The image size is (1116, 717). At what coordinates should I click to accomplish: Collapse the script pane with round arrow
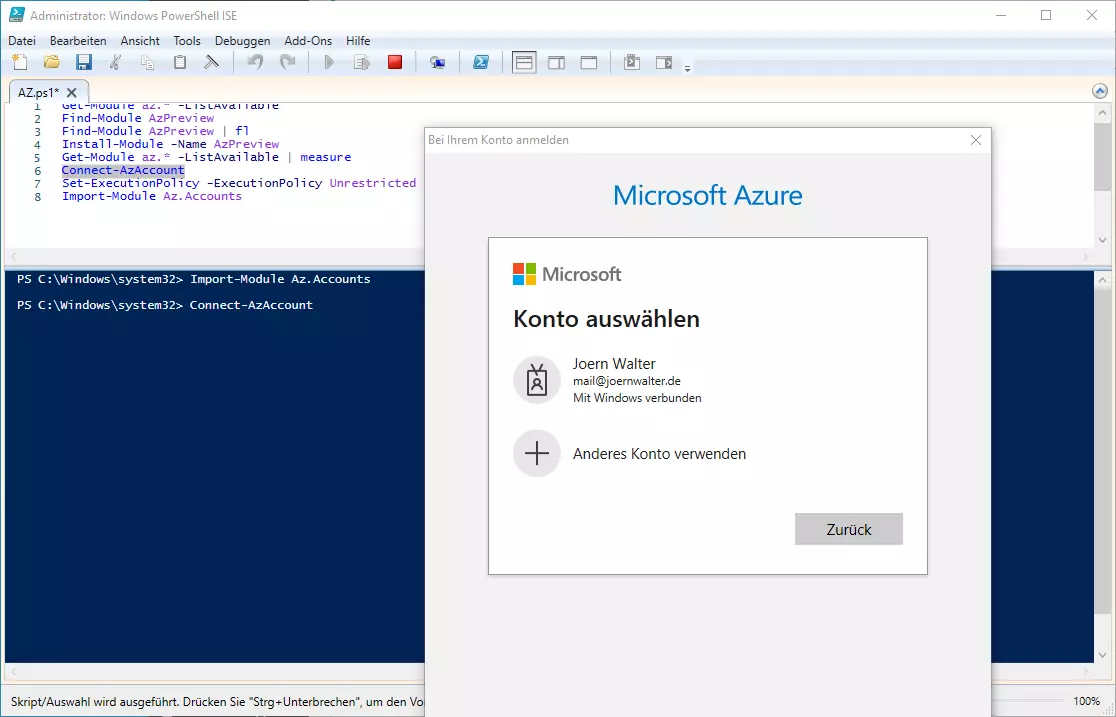pyautogui.click(x=1100, y=90)
